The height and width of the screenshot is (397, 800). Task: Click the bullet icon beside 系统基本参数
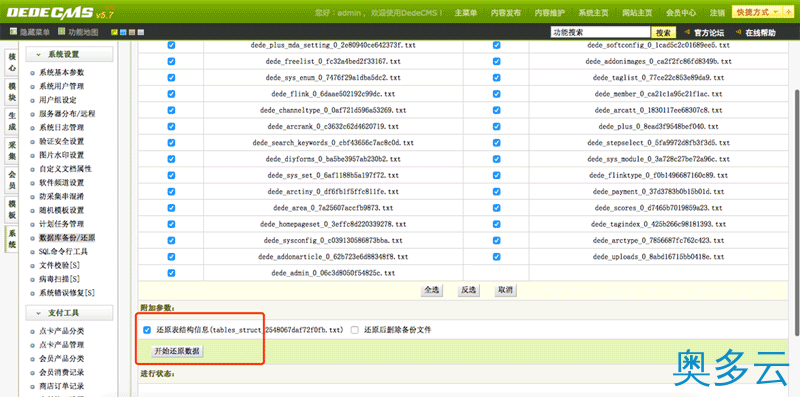tap(33, 73)
